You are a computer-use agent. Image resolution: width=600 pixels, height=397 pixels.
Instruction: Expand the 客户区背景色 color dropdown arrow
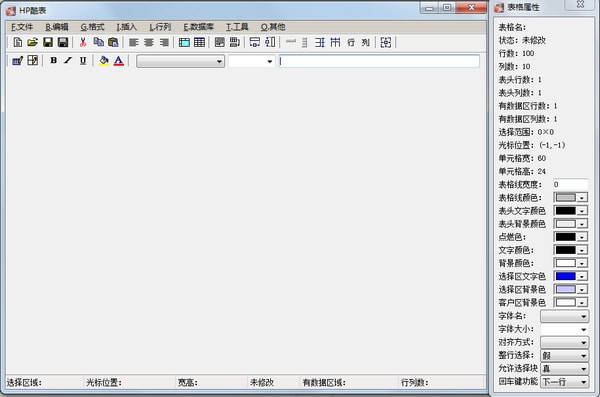click(x=582, y=302)
